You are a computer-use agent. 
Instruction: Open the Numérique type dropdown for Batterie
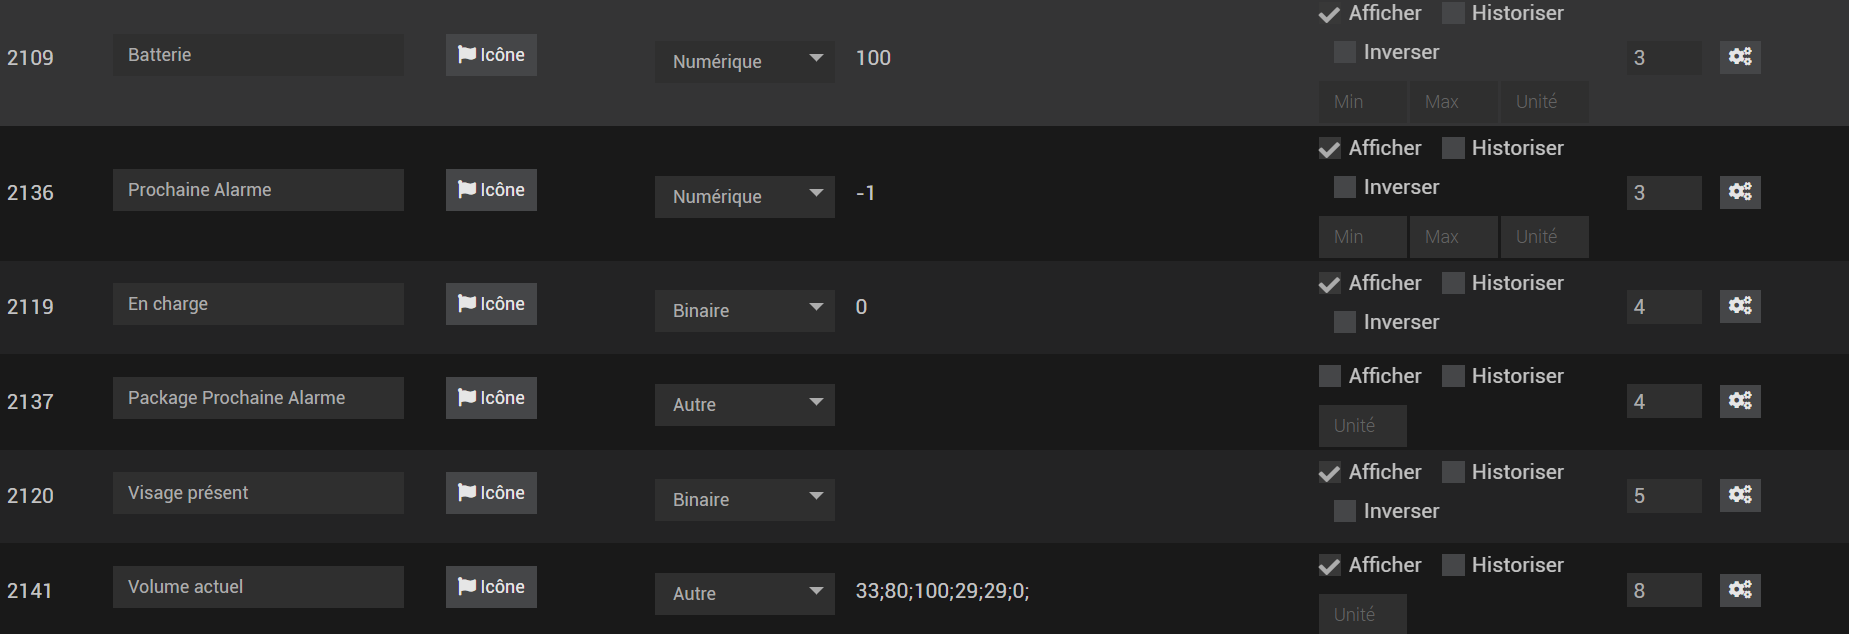(x=744, y=61)
